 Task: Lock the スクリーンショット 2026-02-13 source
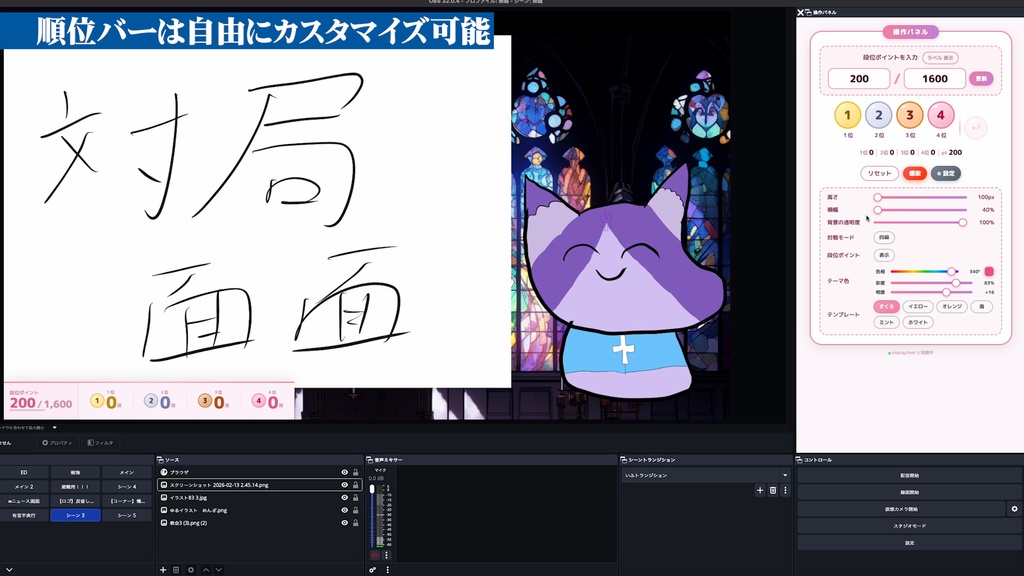coord(355,485)
